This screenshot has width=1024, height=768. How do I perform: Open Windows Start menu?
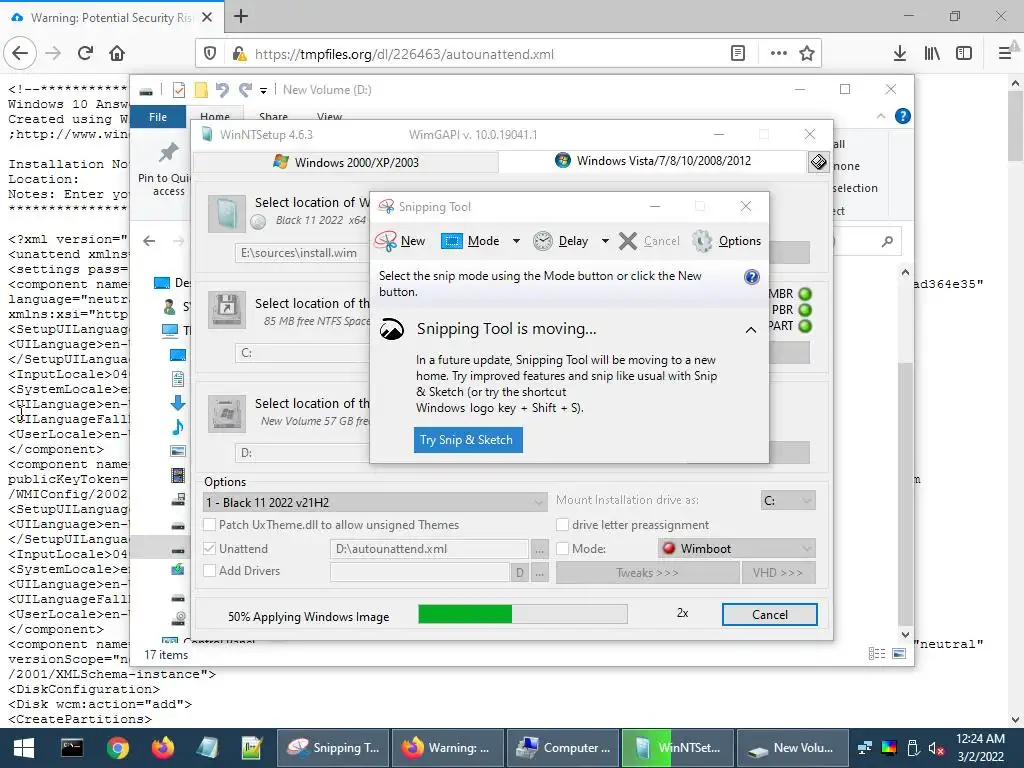[24, 748]
